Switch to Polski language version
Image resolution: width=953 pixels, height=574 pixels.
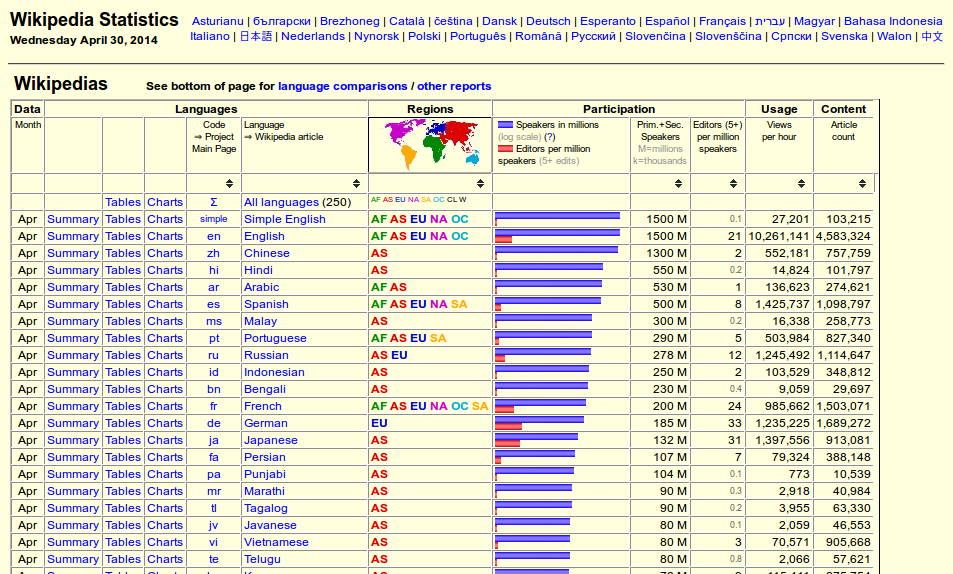pyautogui.click(x=424, y=36)
